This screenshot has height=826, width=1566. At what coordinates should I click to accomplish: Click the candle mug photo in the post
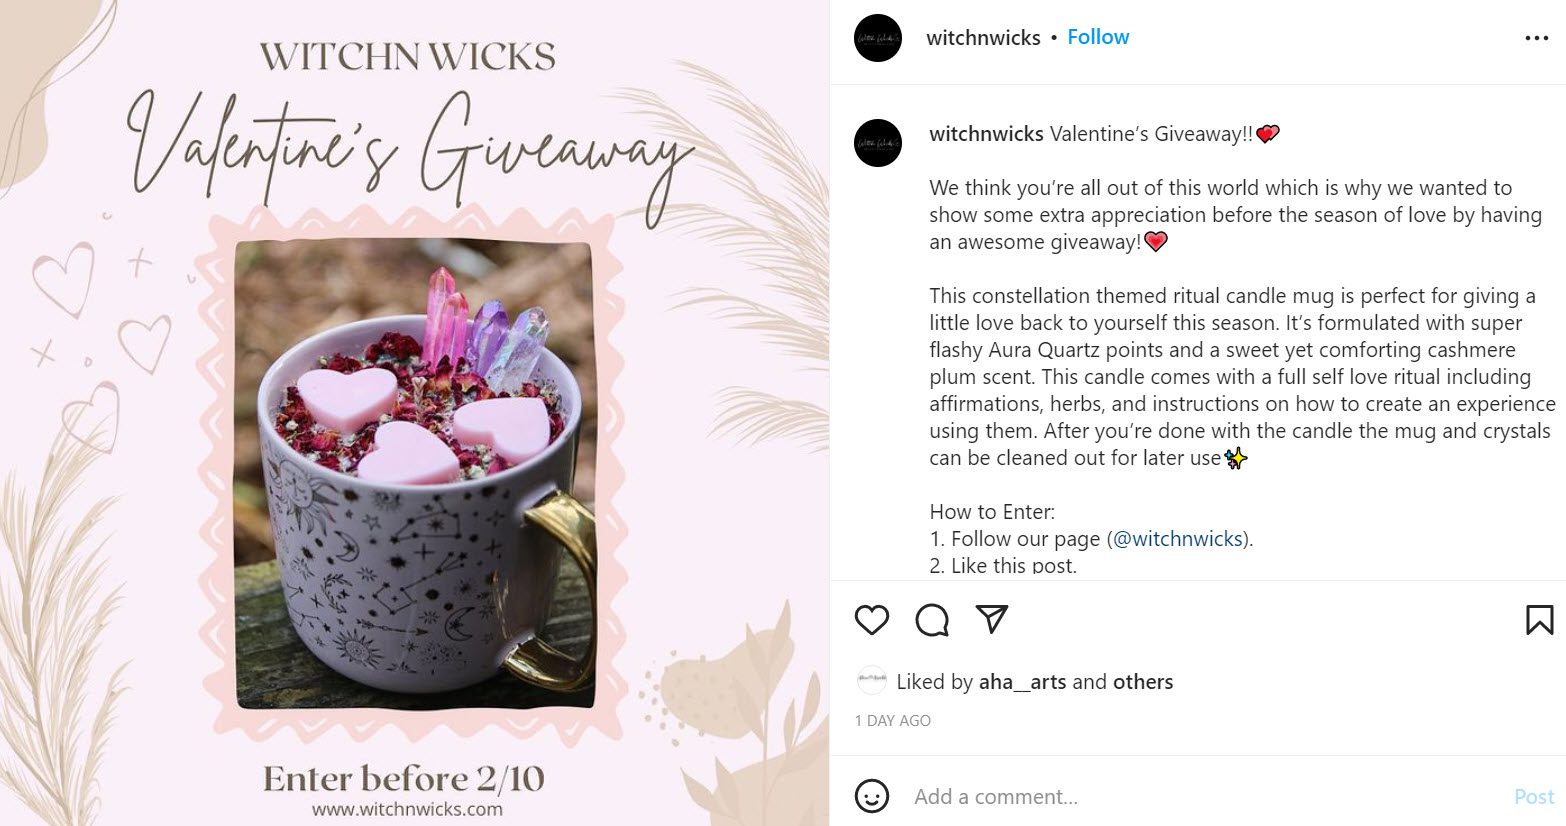click(415, 474)
